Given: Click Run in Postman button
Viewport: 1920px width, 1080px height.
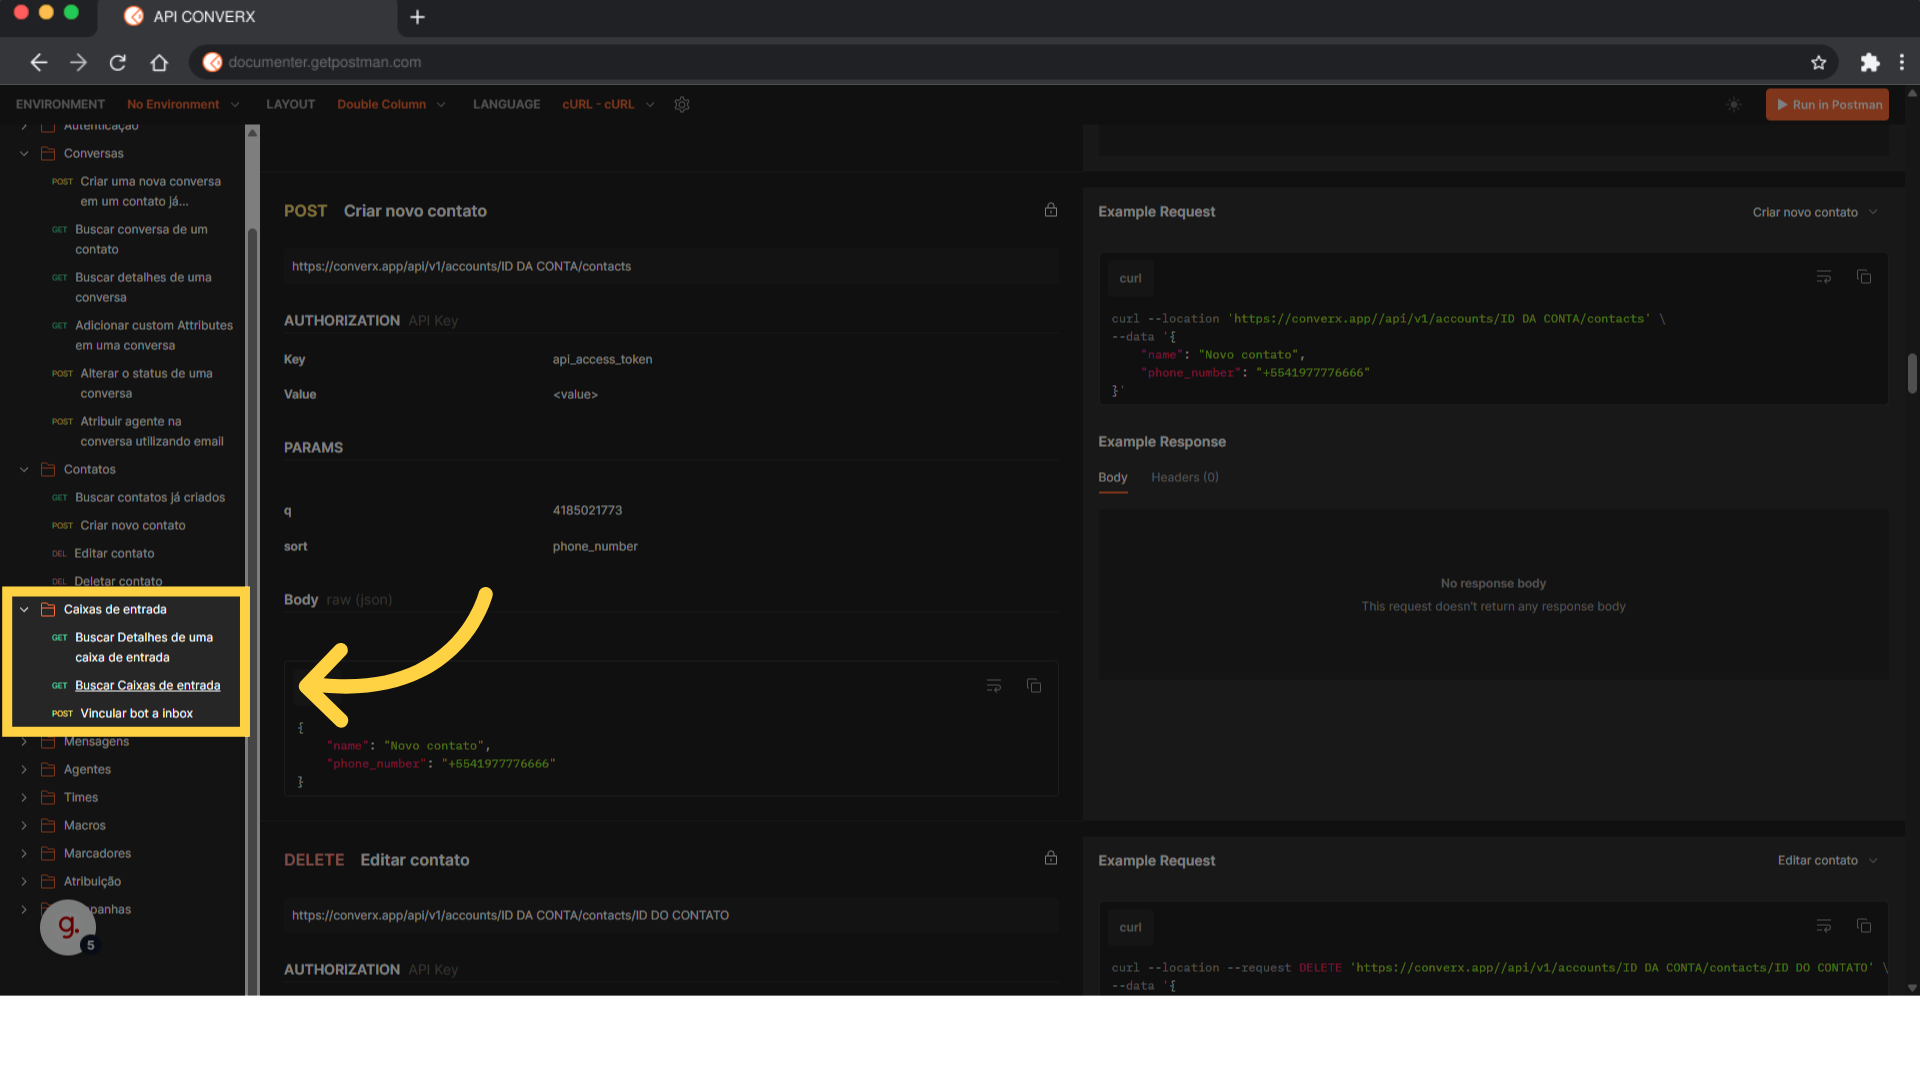Looking at the screenshot, I should [1827, 104].
